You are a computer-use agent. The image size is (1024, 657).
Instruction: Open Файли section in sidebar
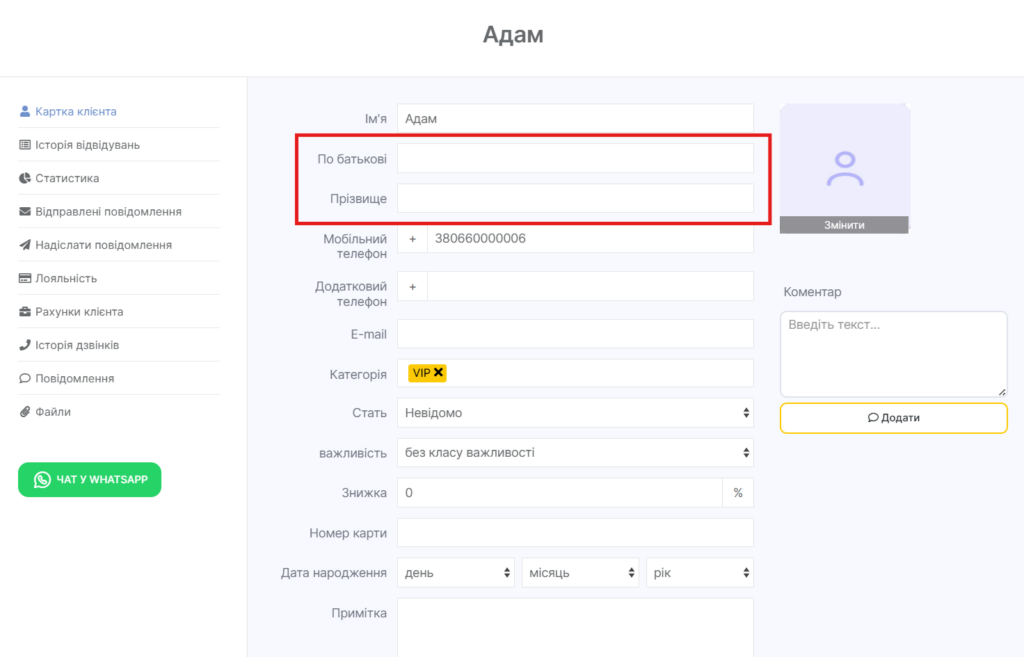[53, 412]
